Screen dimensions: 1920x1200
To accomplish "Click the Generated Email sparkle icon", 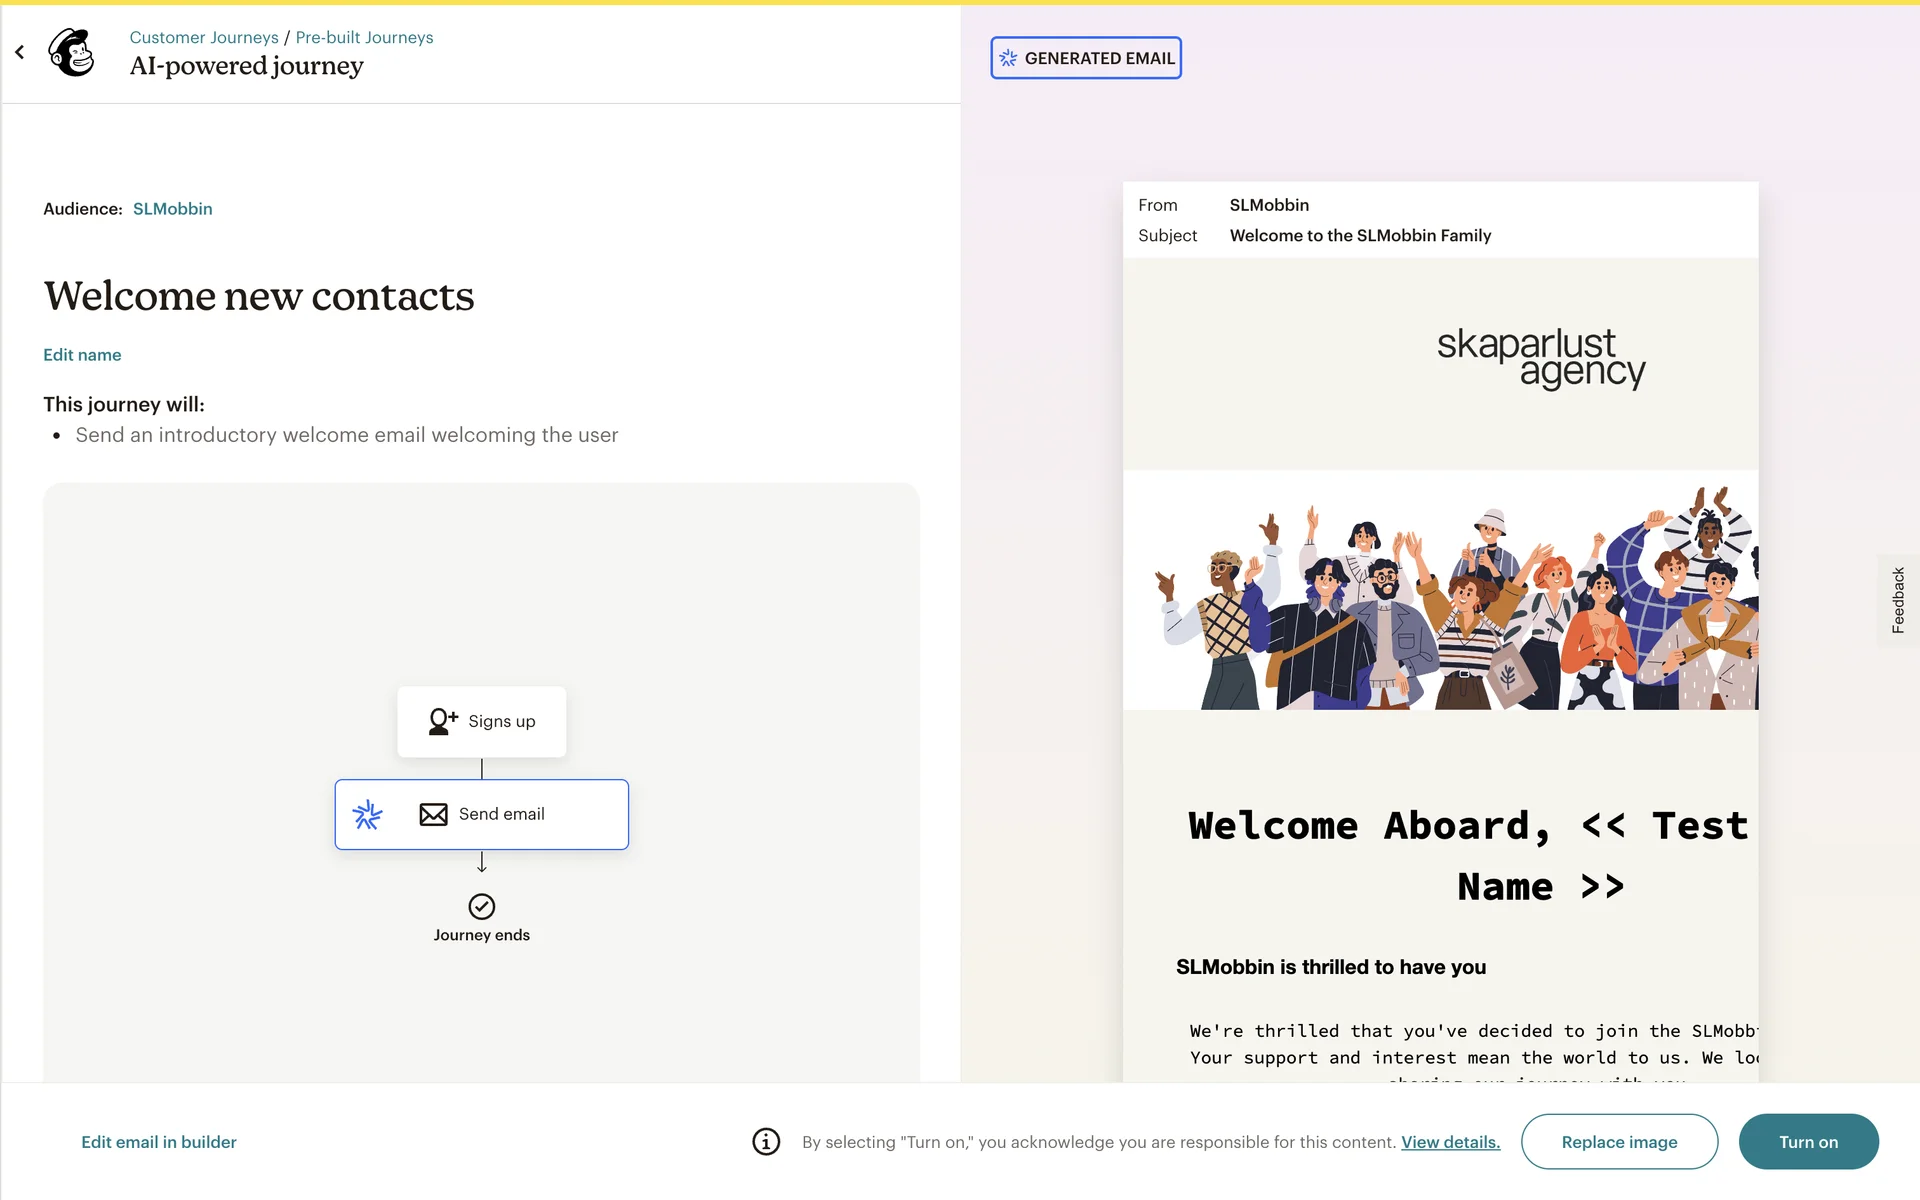I will point(1008,58).
